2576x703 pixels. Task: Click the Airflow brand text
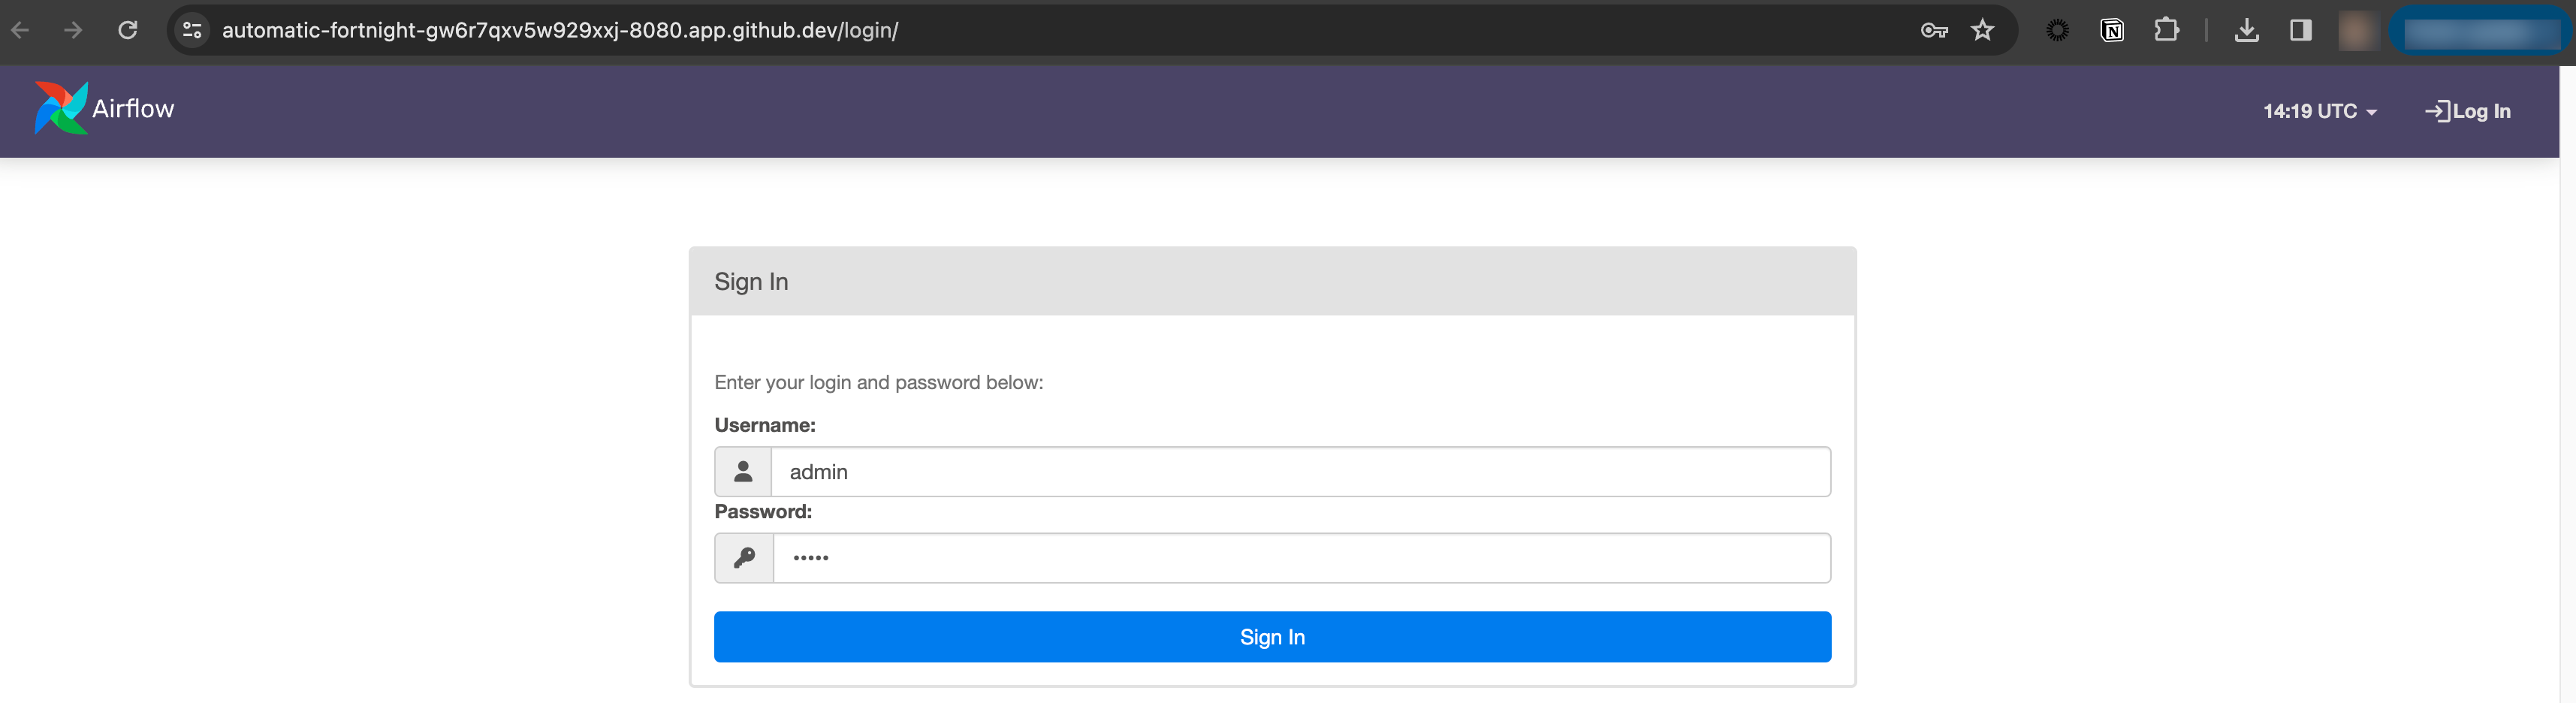133,109
